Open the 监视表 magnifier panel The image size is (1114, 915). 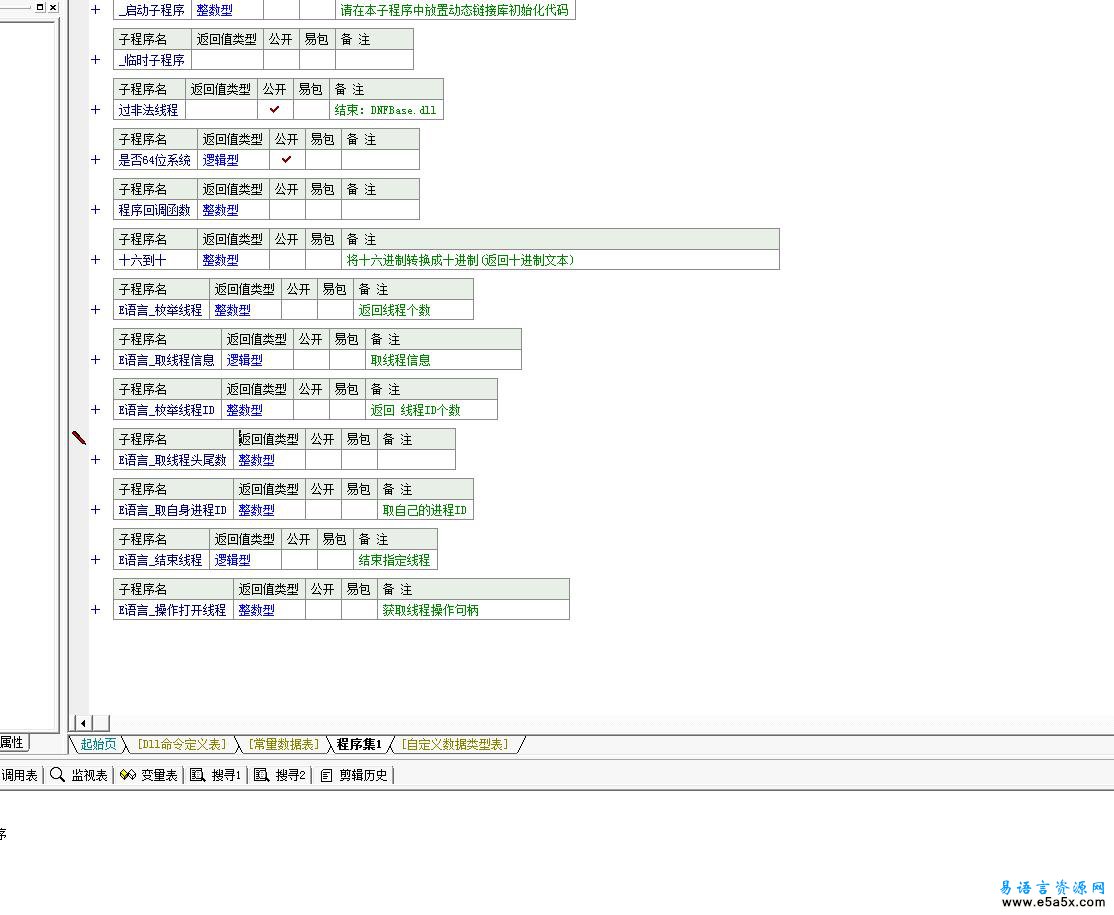coord(80,775)
